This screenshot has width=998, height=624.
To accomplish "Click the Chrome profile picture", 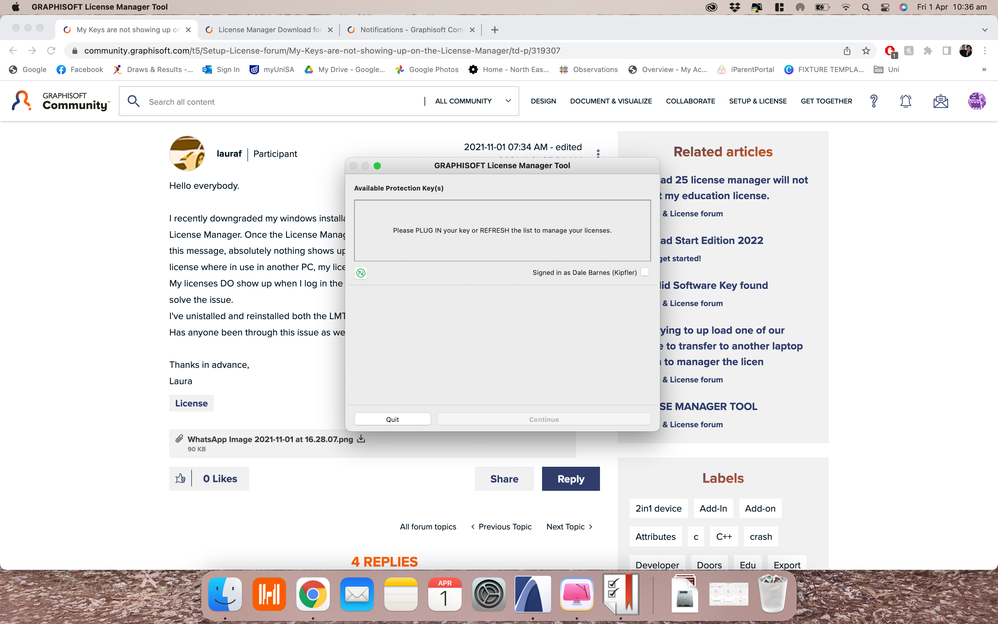I will 966,51.
